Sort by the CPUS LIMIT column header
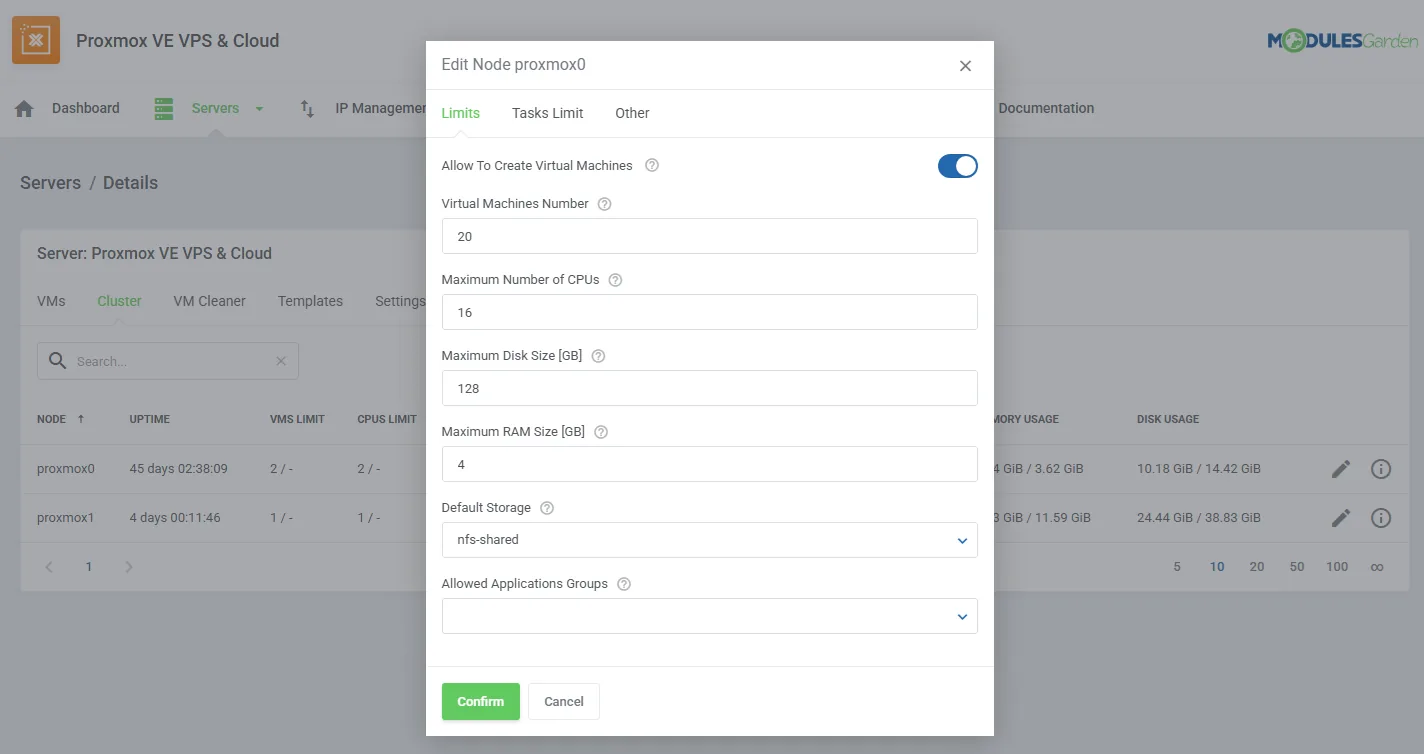The height and width of the screenshot is (754, 1424). [387, 419]
